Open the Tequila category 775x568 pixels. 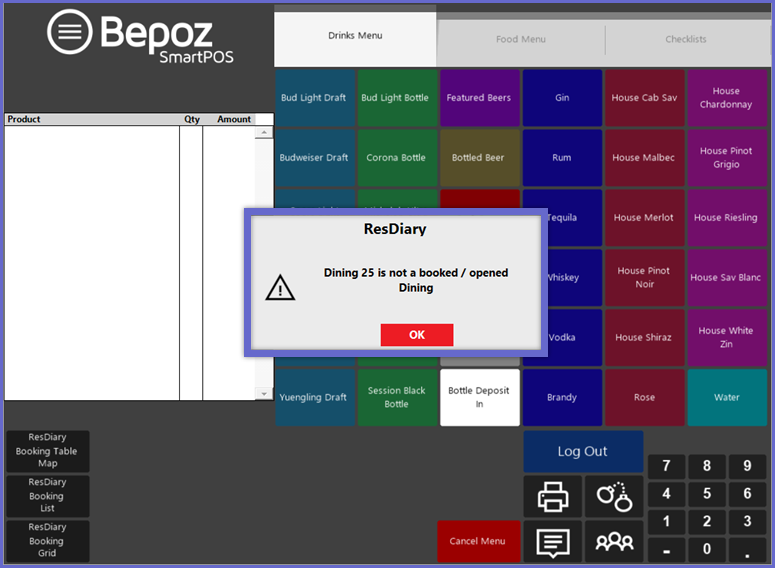click(575, 218)
